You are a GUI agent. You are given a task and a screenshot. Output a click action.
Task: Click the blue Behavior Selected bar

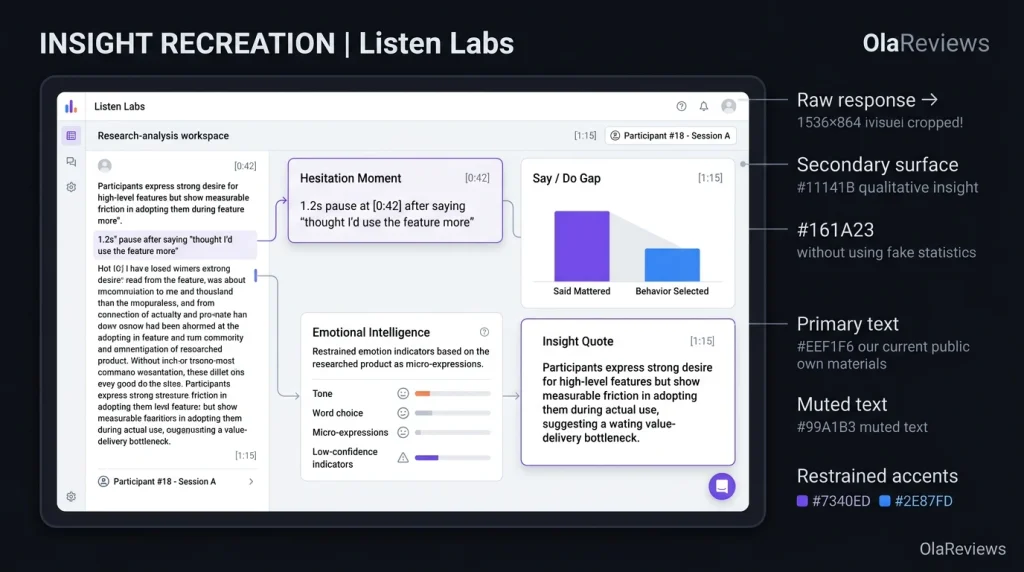point(672,265)
